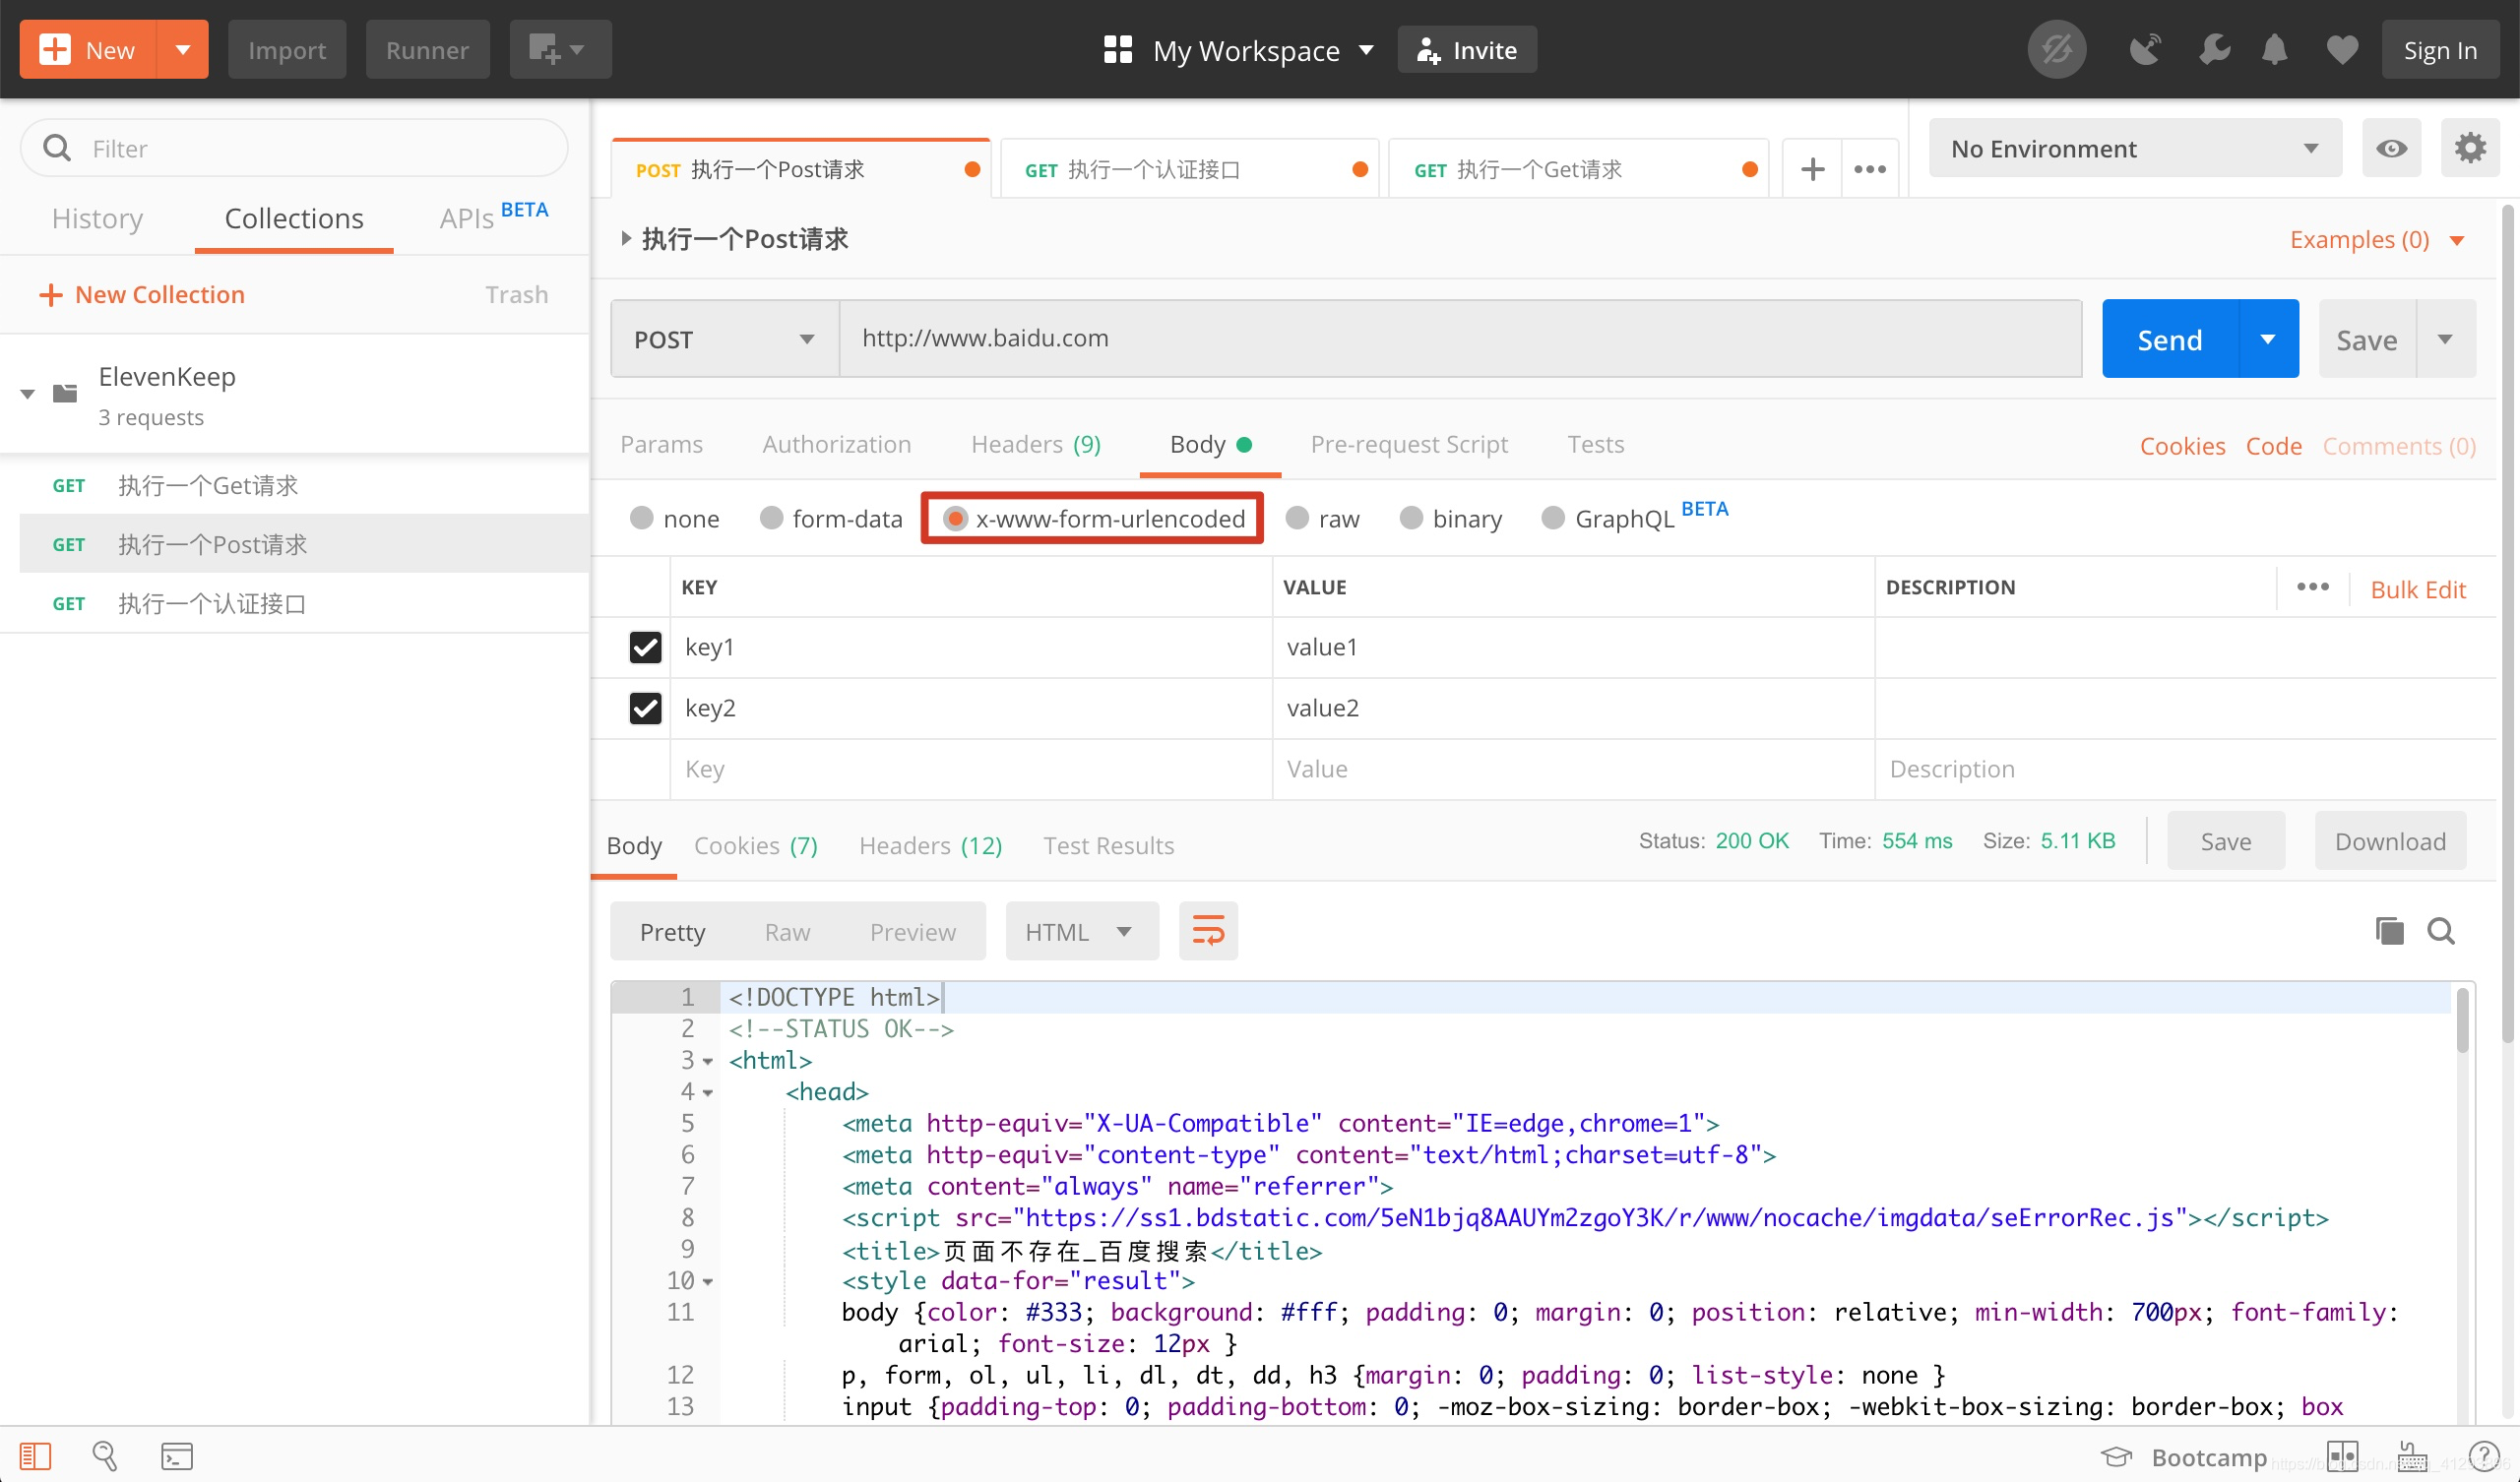Uncheck the key2 row checkbox
Viewport: 2520px width, 1482px height.
click(x=645, y=708)
